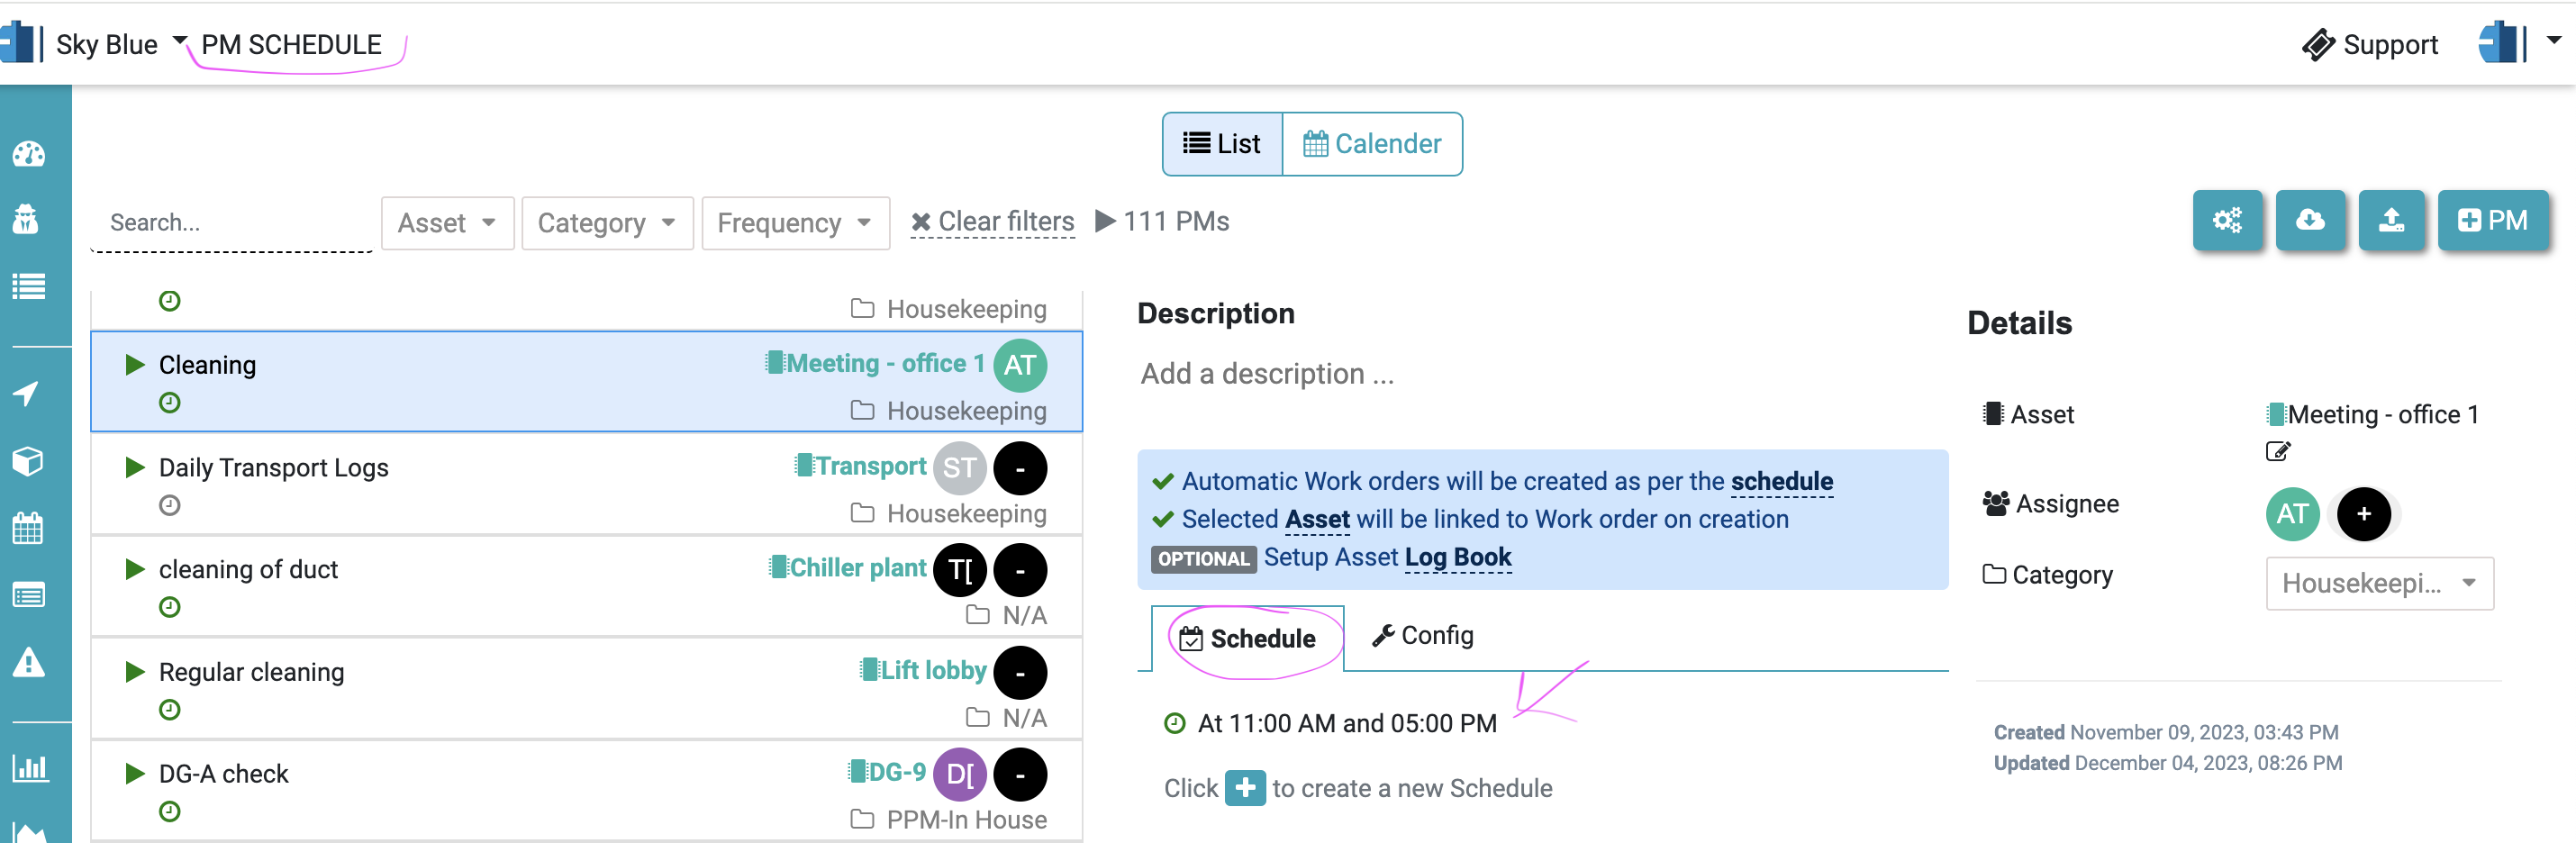Open the Frequency filter dropdown
The image size is (2576, 843).
[795, 223]
